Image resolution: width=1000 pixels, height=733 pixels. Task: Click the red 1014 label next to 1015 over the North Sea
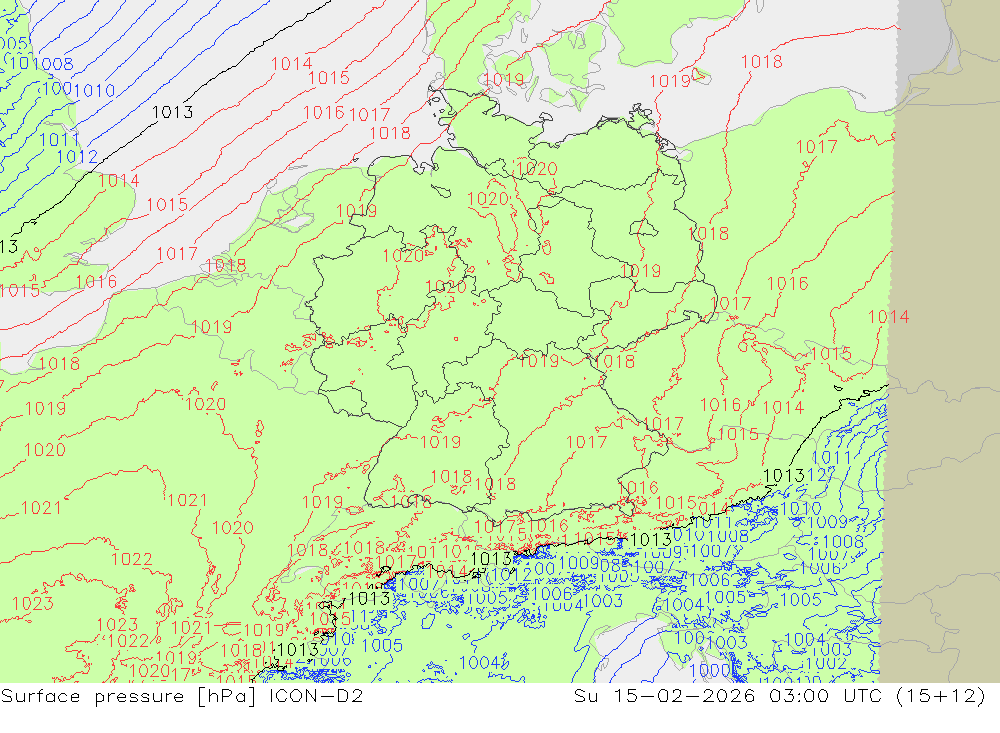[x=291, y=64]
